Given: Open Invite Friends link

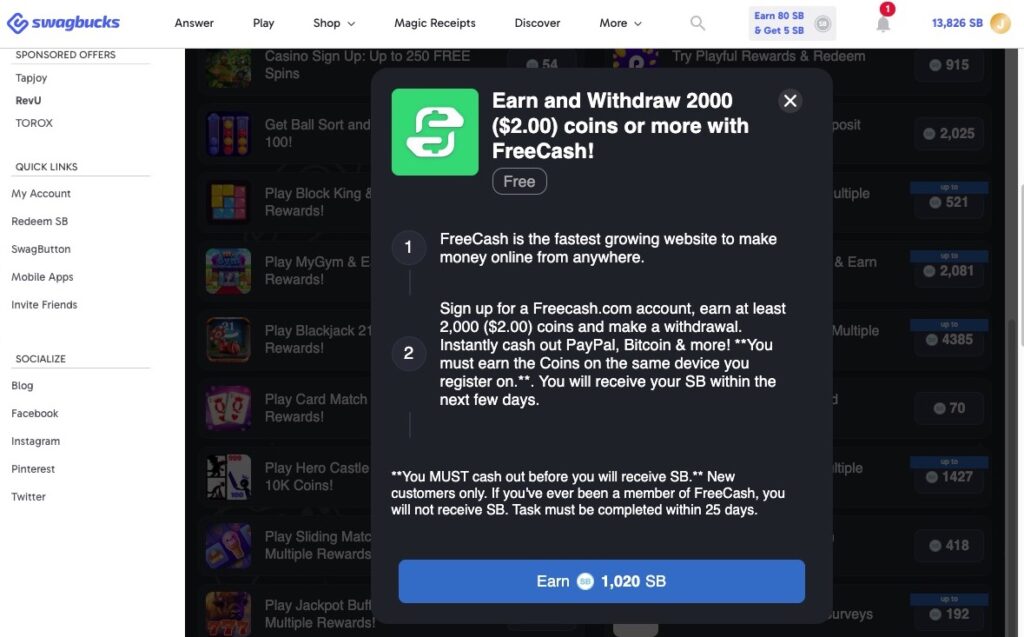Looking at the screenshot, I should pos(44,304).
